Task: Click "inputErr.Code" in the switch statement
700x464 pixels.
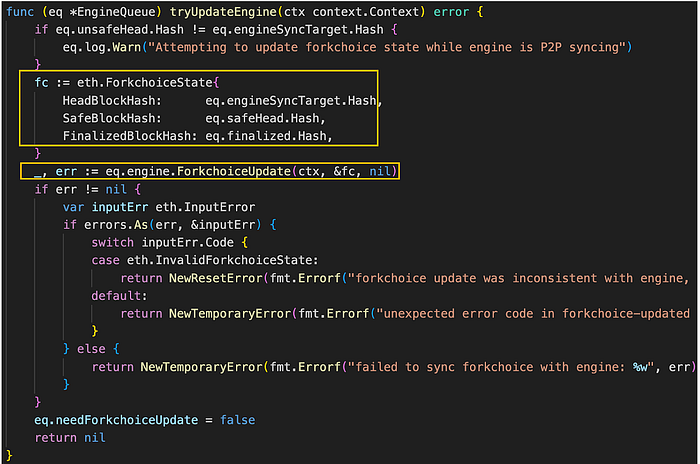Action: coord(188,243)
